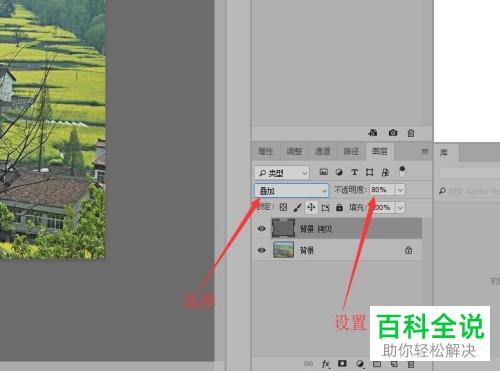
Task: Filter layers by adjustment layer icon
Action: coord(339,172)
